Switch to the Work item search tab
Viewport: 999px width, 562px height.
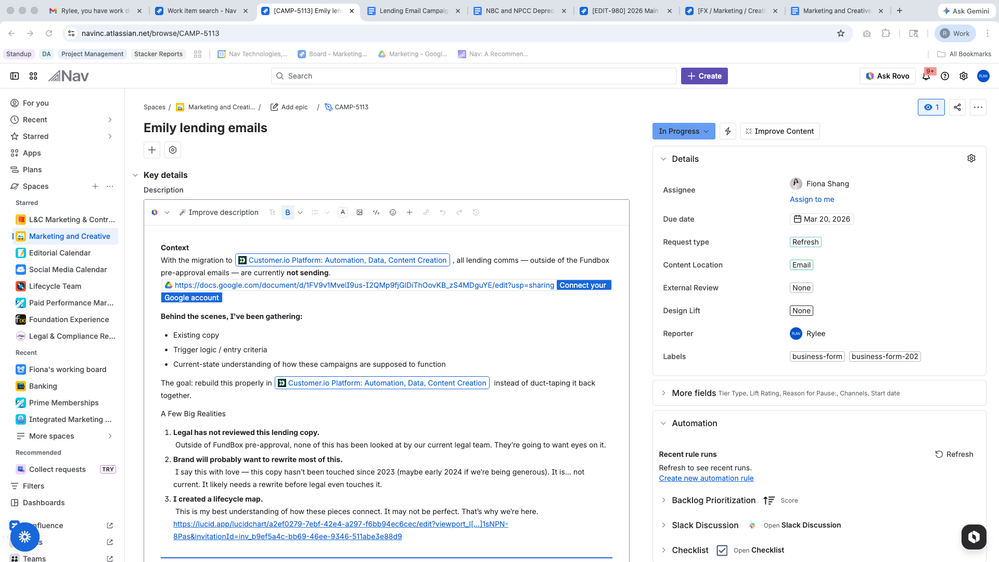[201, 11]
